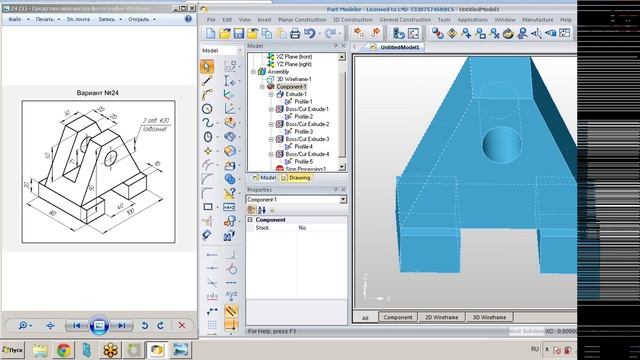The height and width of the screenshot is (360, 640).
Task: Open the Tools menu
Action: [444, 20]
